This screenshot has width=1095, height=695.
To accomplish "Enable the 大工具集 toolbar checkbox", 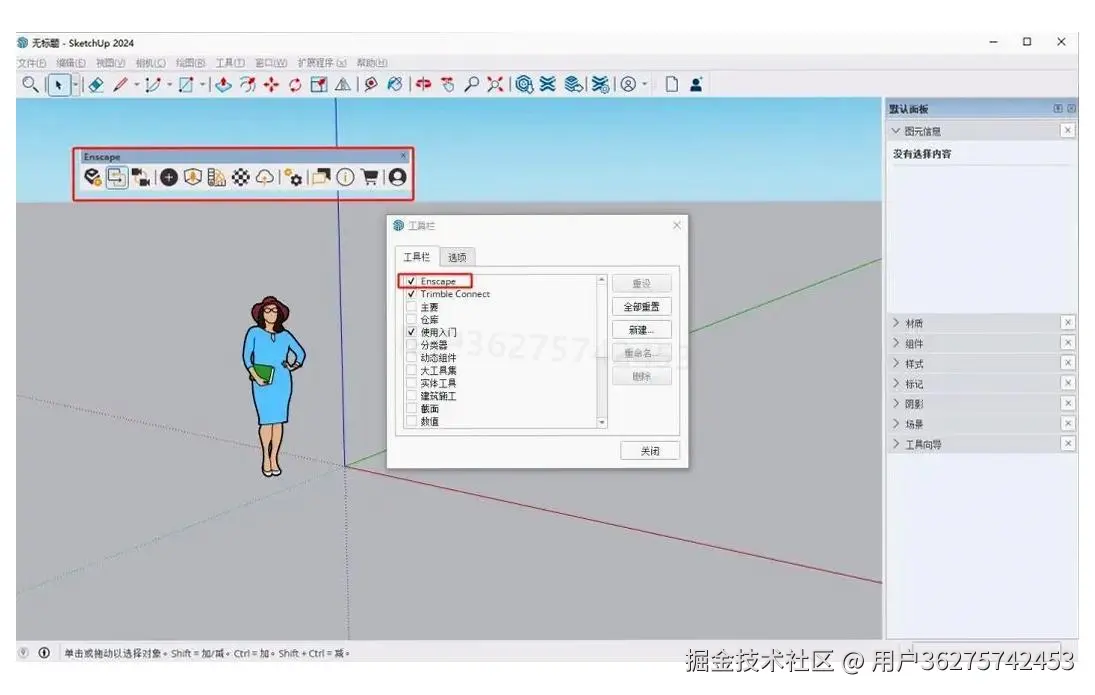I will (410, 372).
